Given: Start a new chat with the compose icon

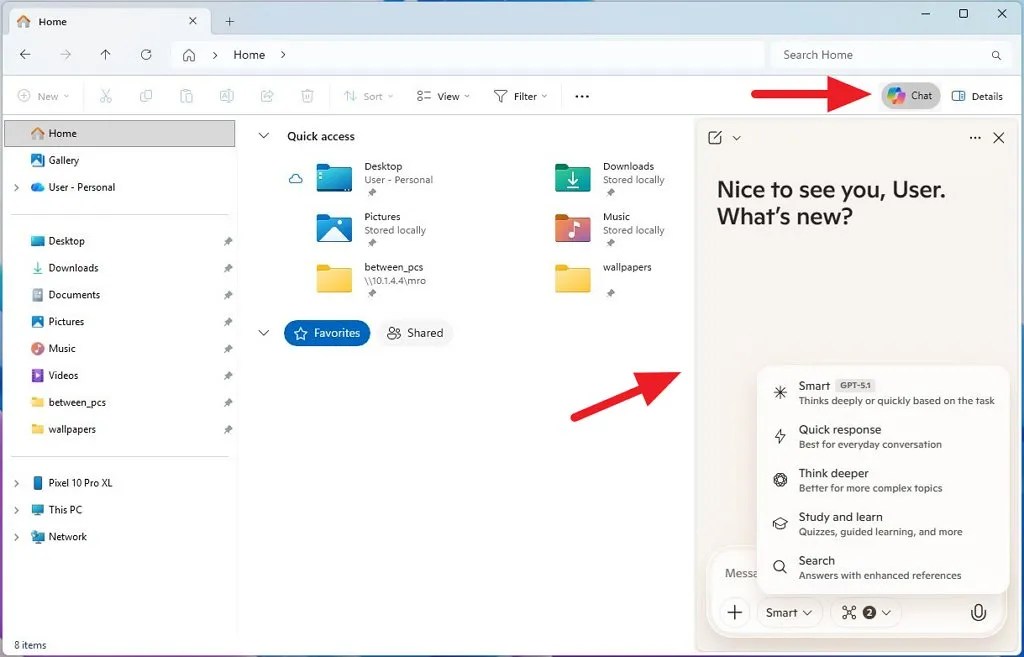Looking at the screenshot, I should (715, 137).
